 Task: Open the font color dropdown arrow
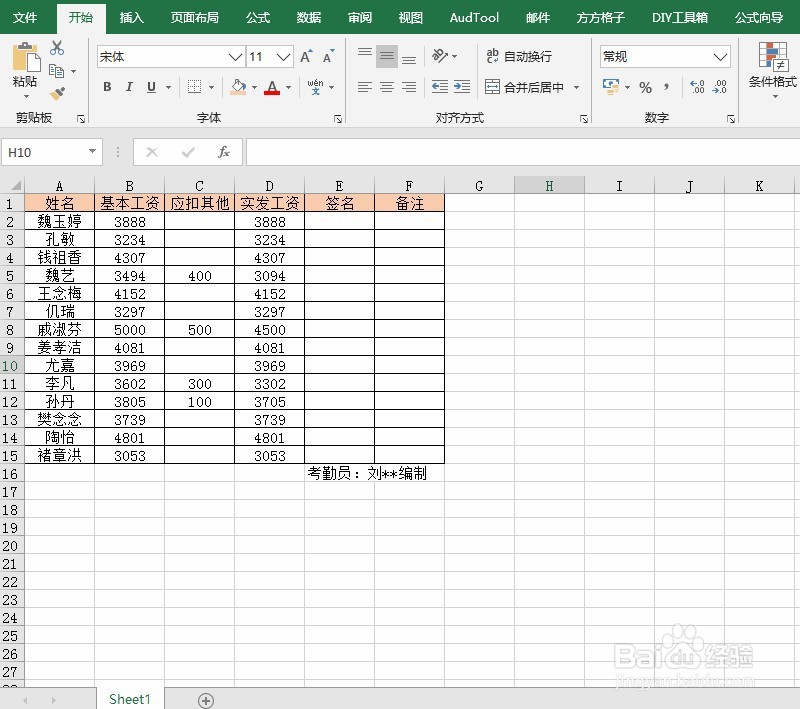(x=288, y=87)
